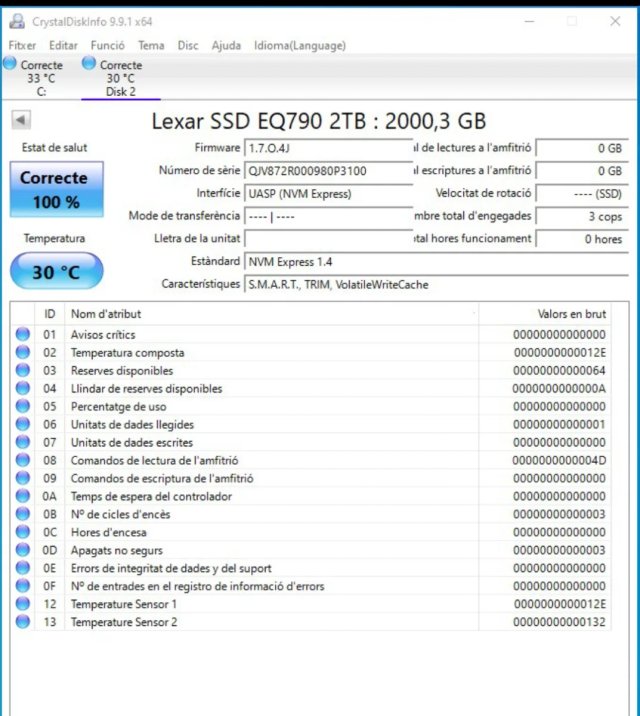Click the CrystalDiskInfo app icon in title bar
This screenshot has height=716, width=640.
point(17,21)
